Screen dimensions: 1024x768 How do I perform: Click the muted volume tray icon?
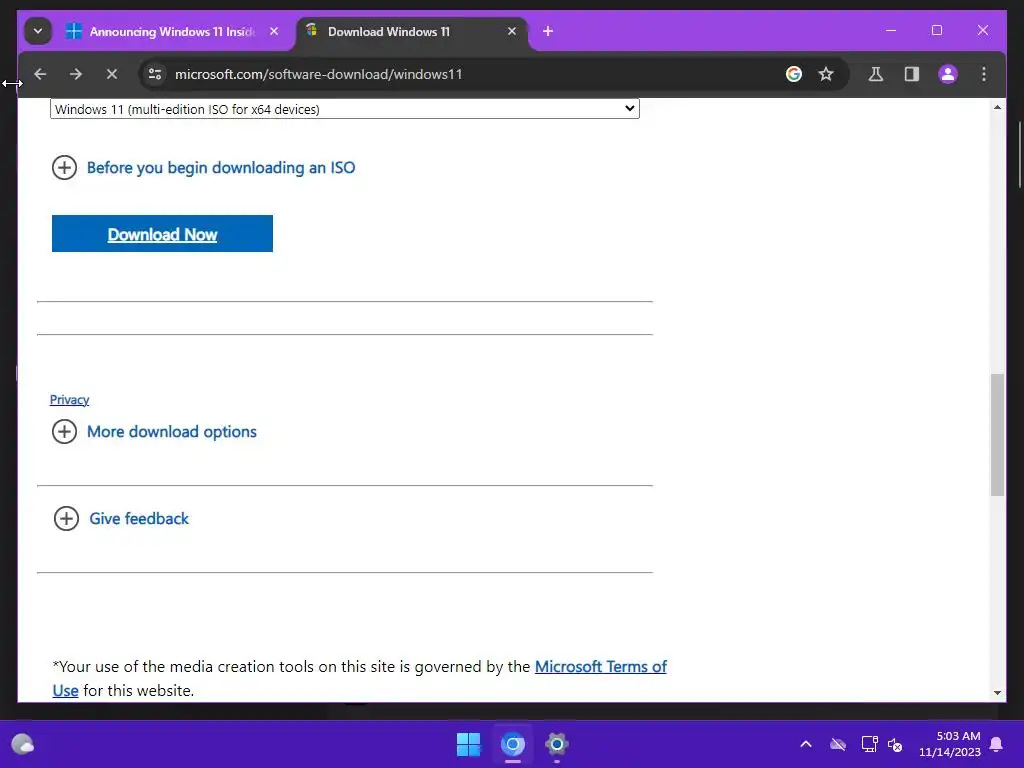(x=895, y=744)
